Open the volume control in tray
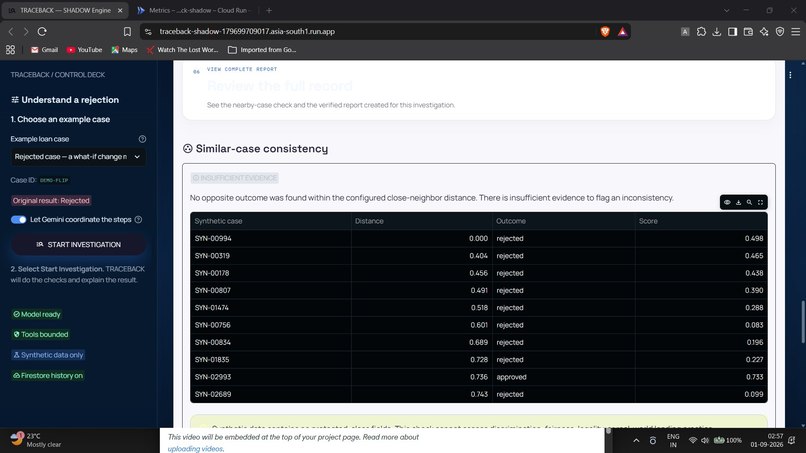Image resolution: width=806 pixels, height=453 pixels. [x=705, y=440]
